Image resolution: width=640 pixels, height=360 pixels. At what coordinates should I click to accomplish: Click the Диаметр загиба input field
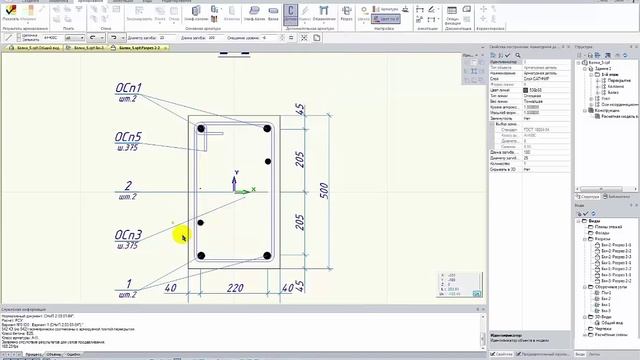click(167, 38)
